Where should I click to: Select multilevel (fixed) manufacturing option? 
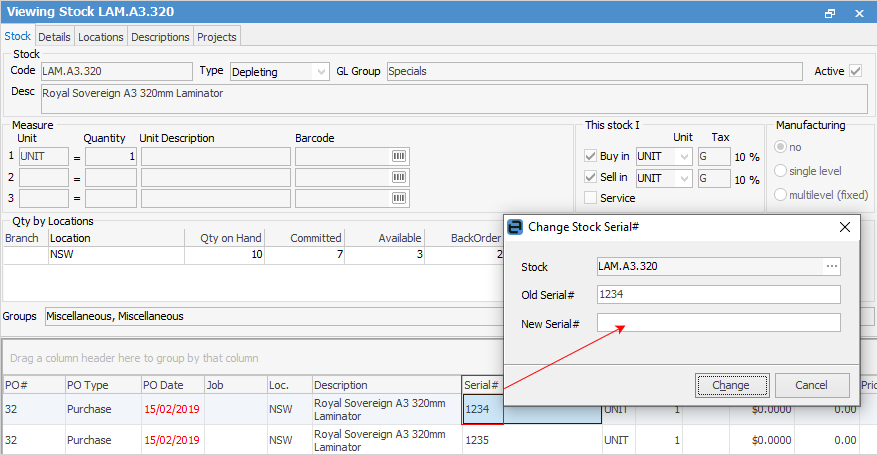(x=782, y=194)
